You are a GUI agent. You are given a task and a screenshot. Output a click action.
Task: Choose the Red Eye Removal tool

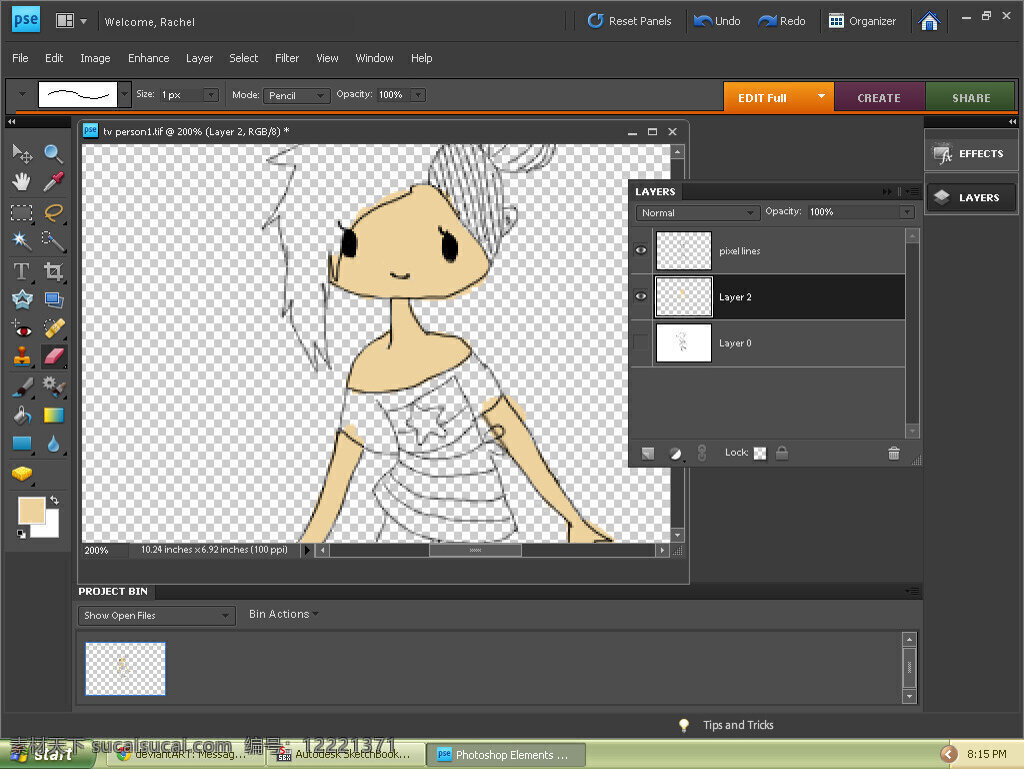(x=22, y=328)
